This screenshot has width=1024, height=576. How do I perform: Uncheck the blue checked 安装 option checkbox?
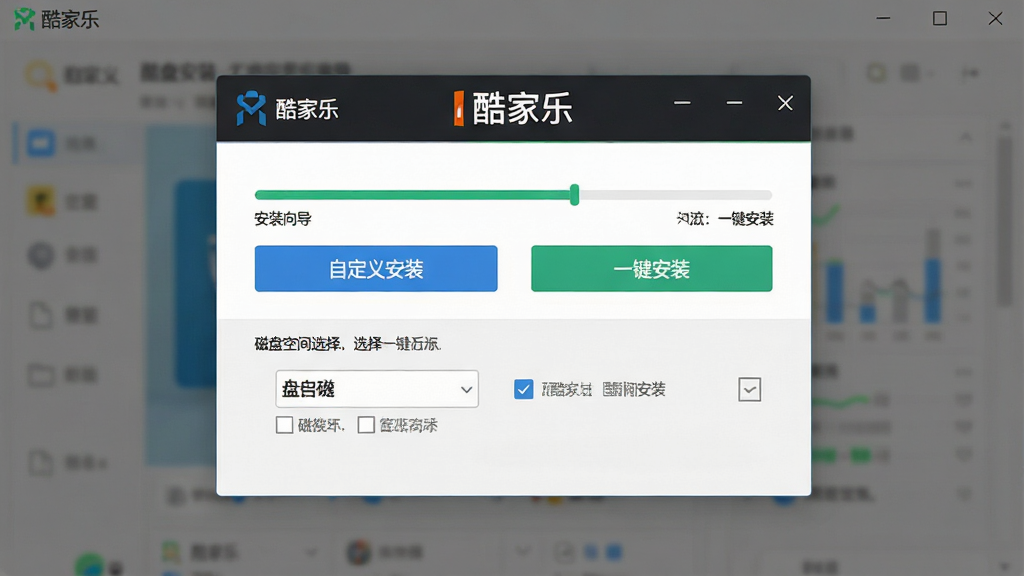523,389
